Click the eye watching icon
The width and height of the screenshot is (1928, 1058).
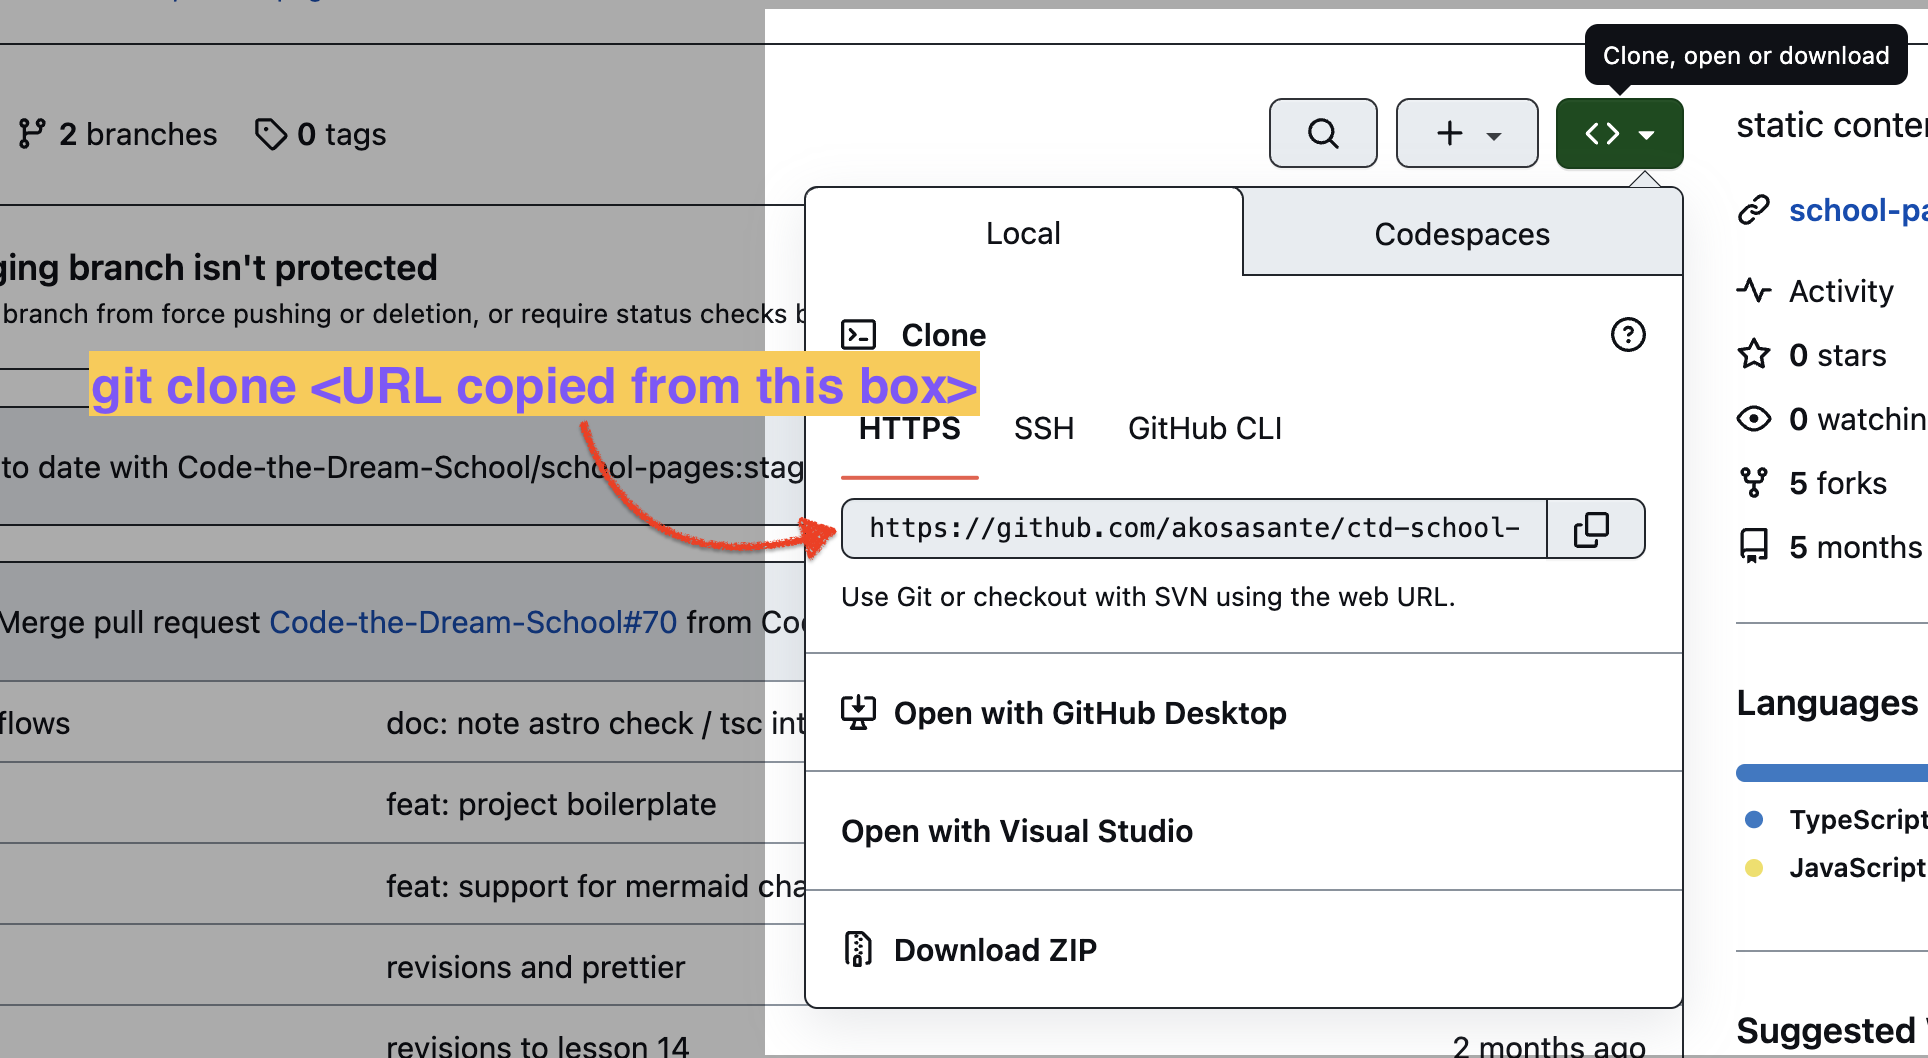click(1754, 418)
